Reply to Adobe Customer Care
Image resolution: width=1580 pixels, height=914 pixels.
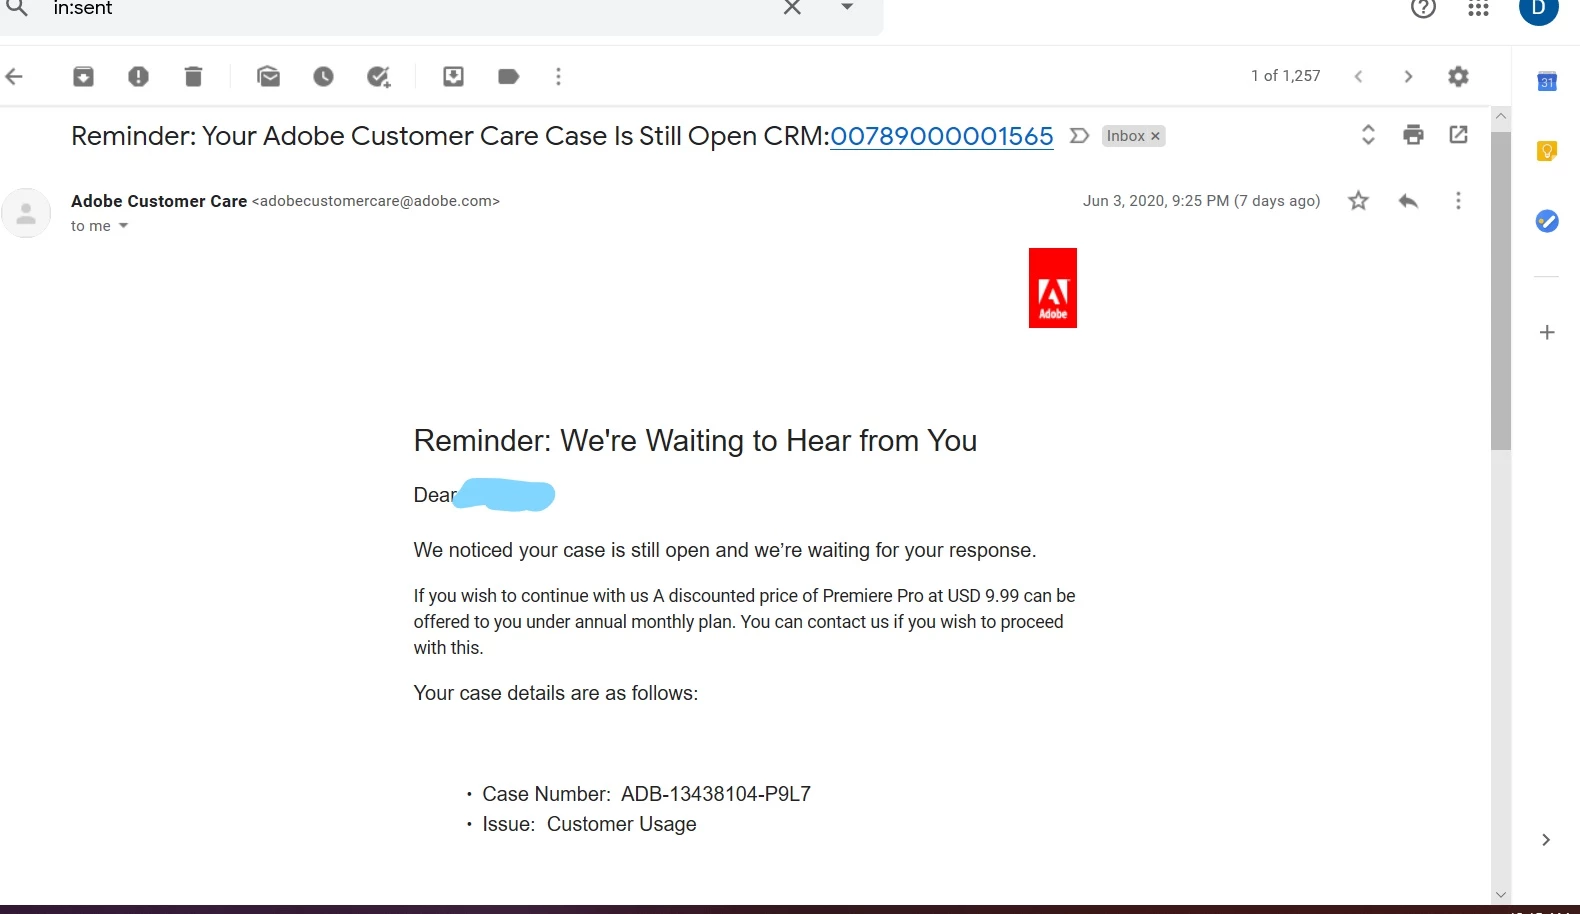[1408, 201]
